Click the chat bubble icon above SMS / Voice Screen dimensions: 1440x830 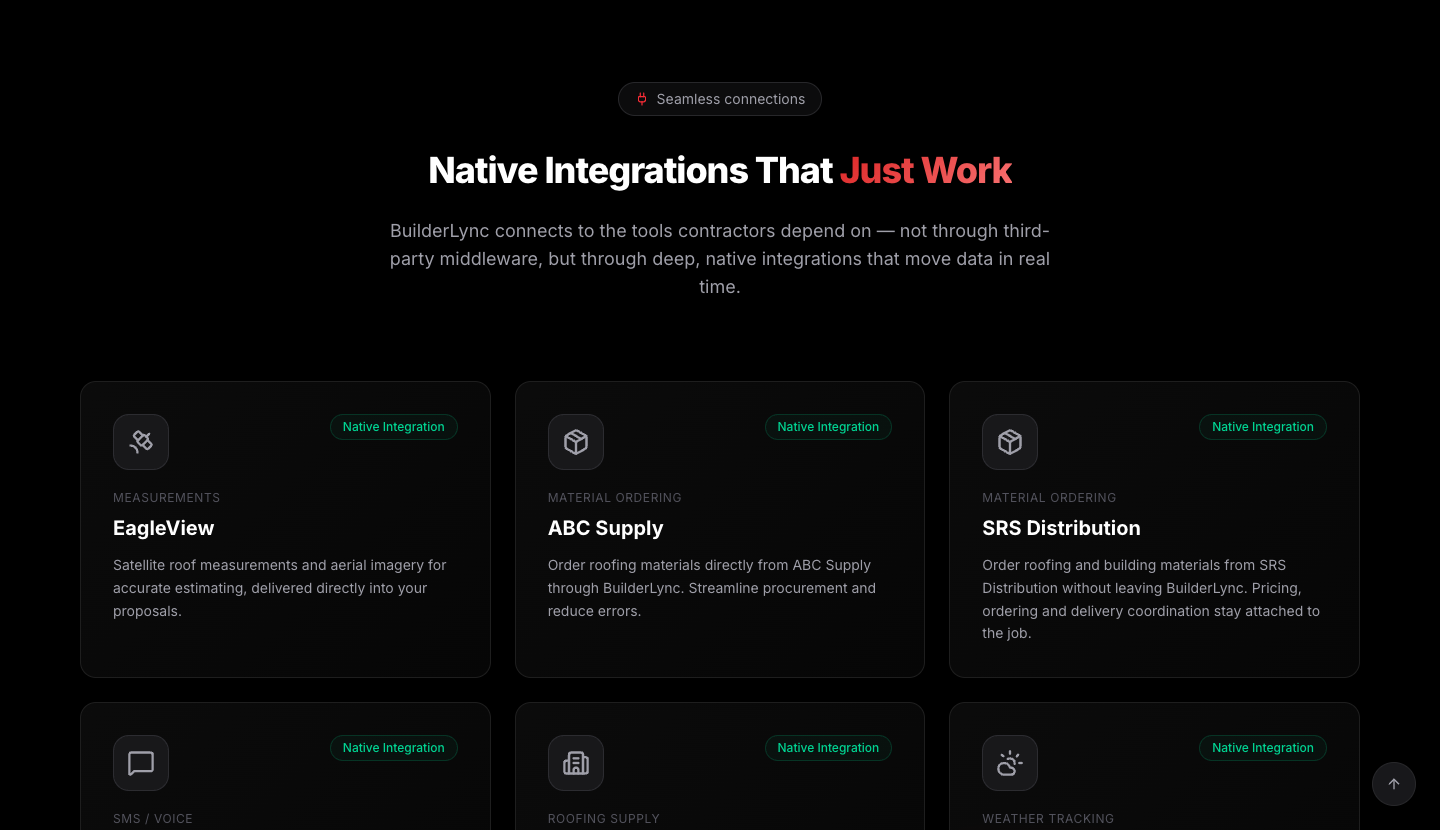tap(141, 763)
